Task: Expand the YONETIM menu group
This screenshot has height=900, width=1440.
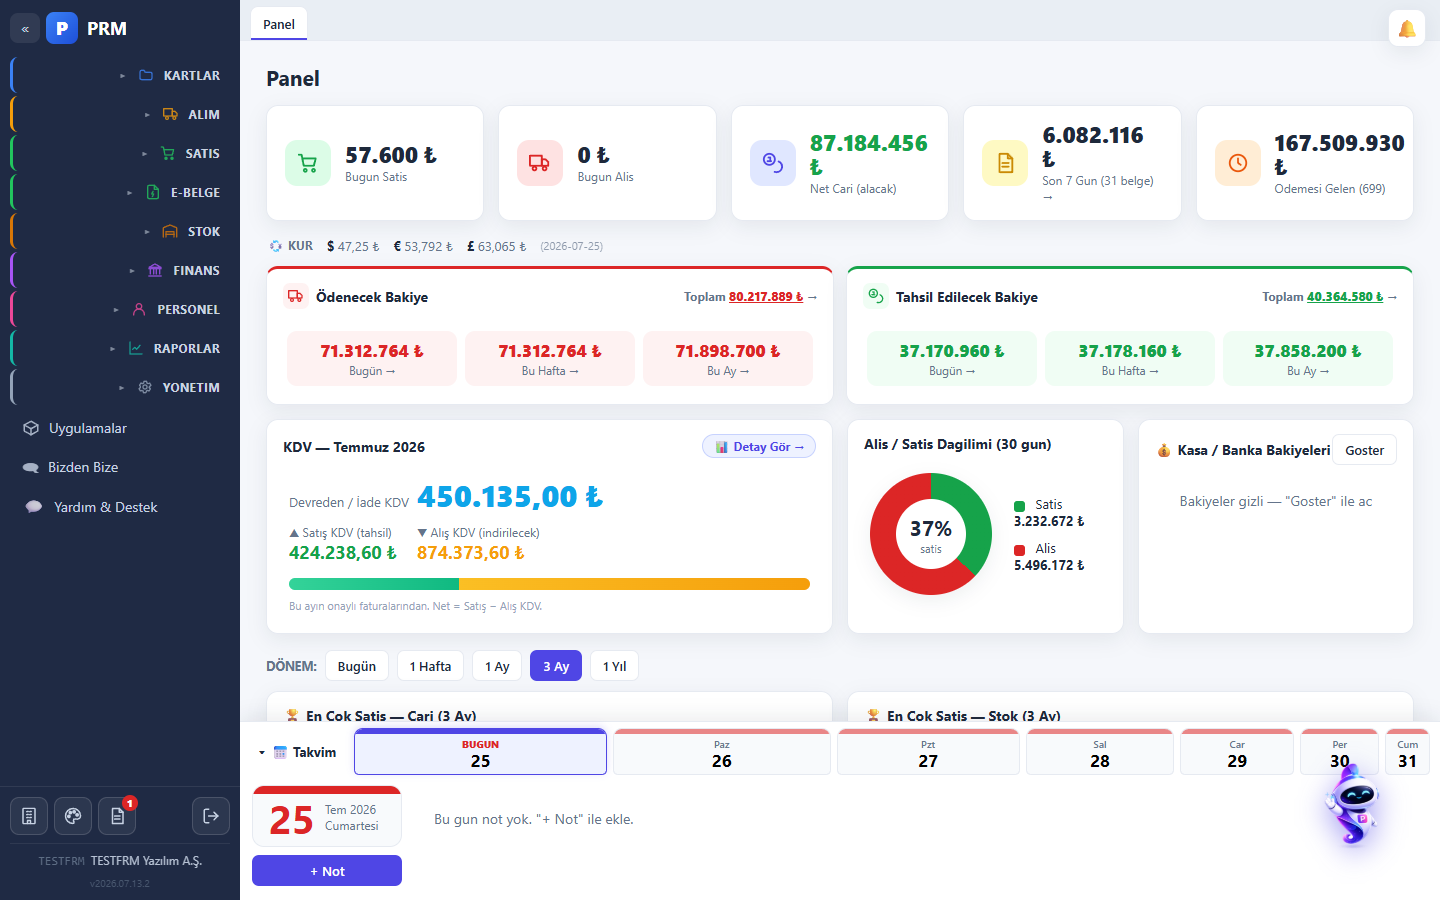Action: pyautogui.click(x=121, y=388)
